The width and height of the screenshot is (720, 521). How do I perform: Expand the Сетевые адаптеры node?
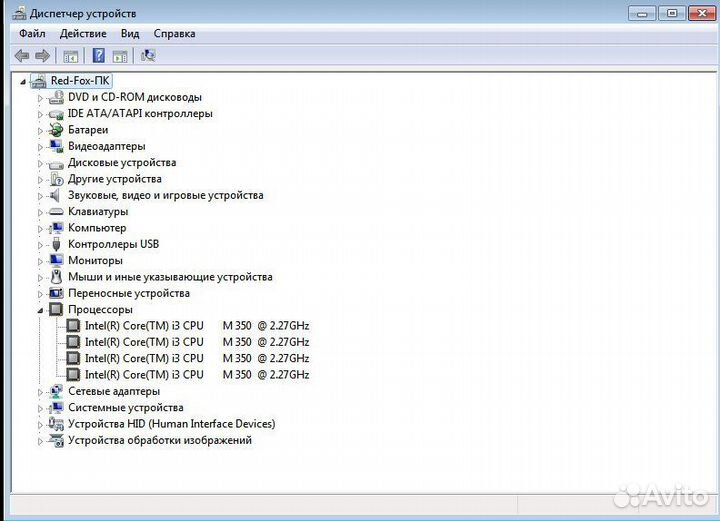coord(41,392)
